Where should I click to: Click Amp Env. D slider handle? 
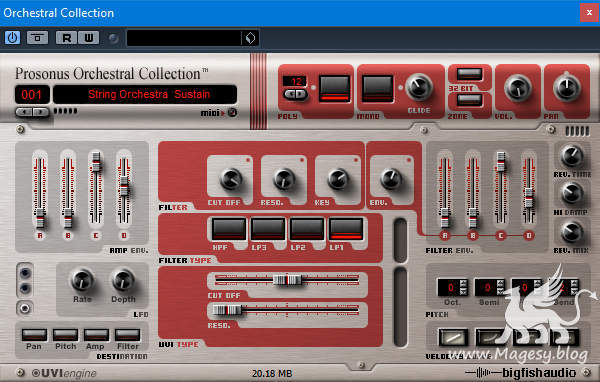[x=124, y=187]
